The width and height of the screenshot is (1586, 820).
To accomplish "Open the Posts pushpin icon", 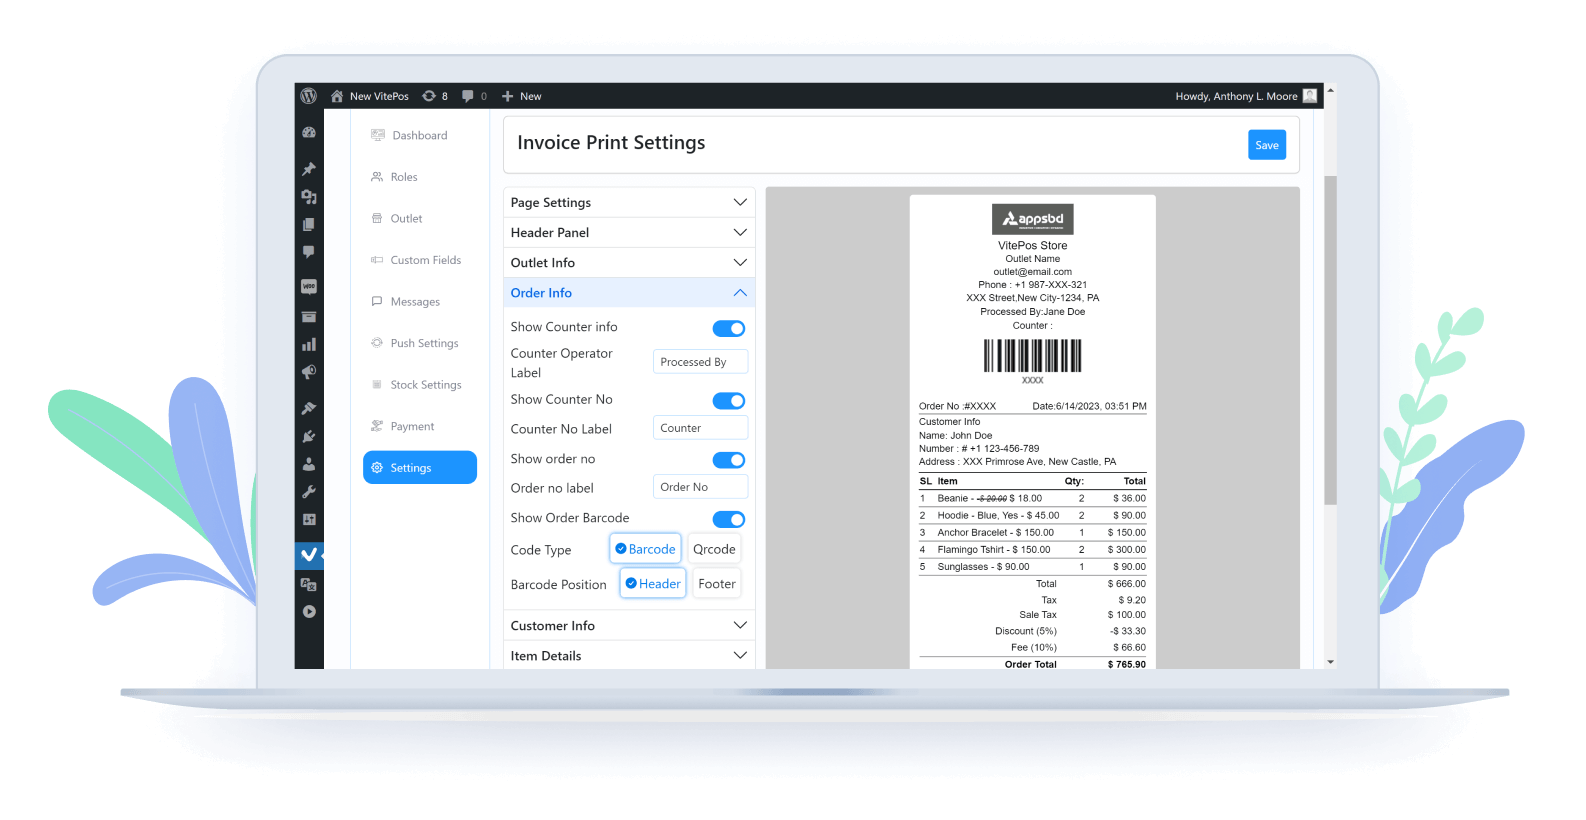I will 309,169.
